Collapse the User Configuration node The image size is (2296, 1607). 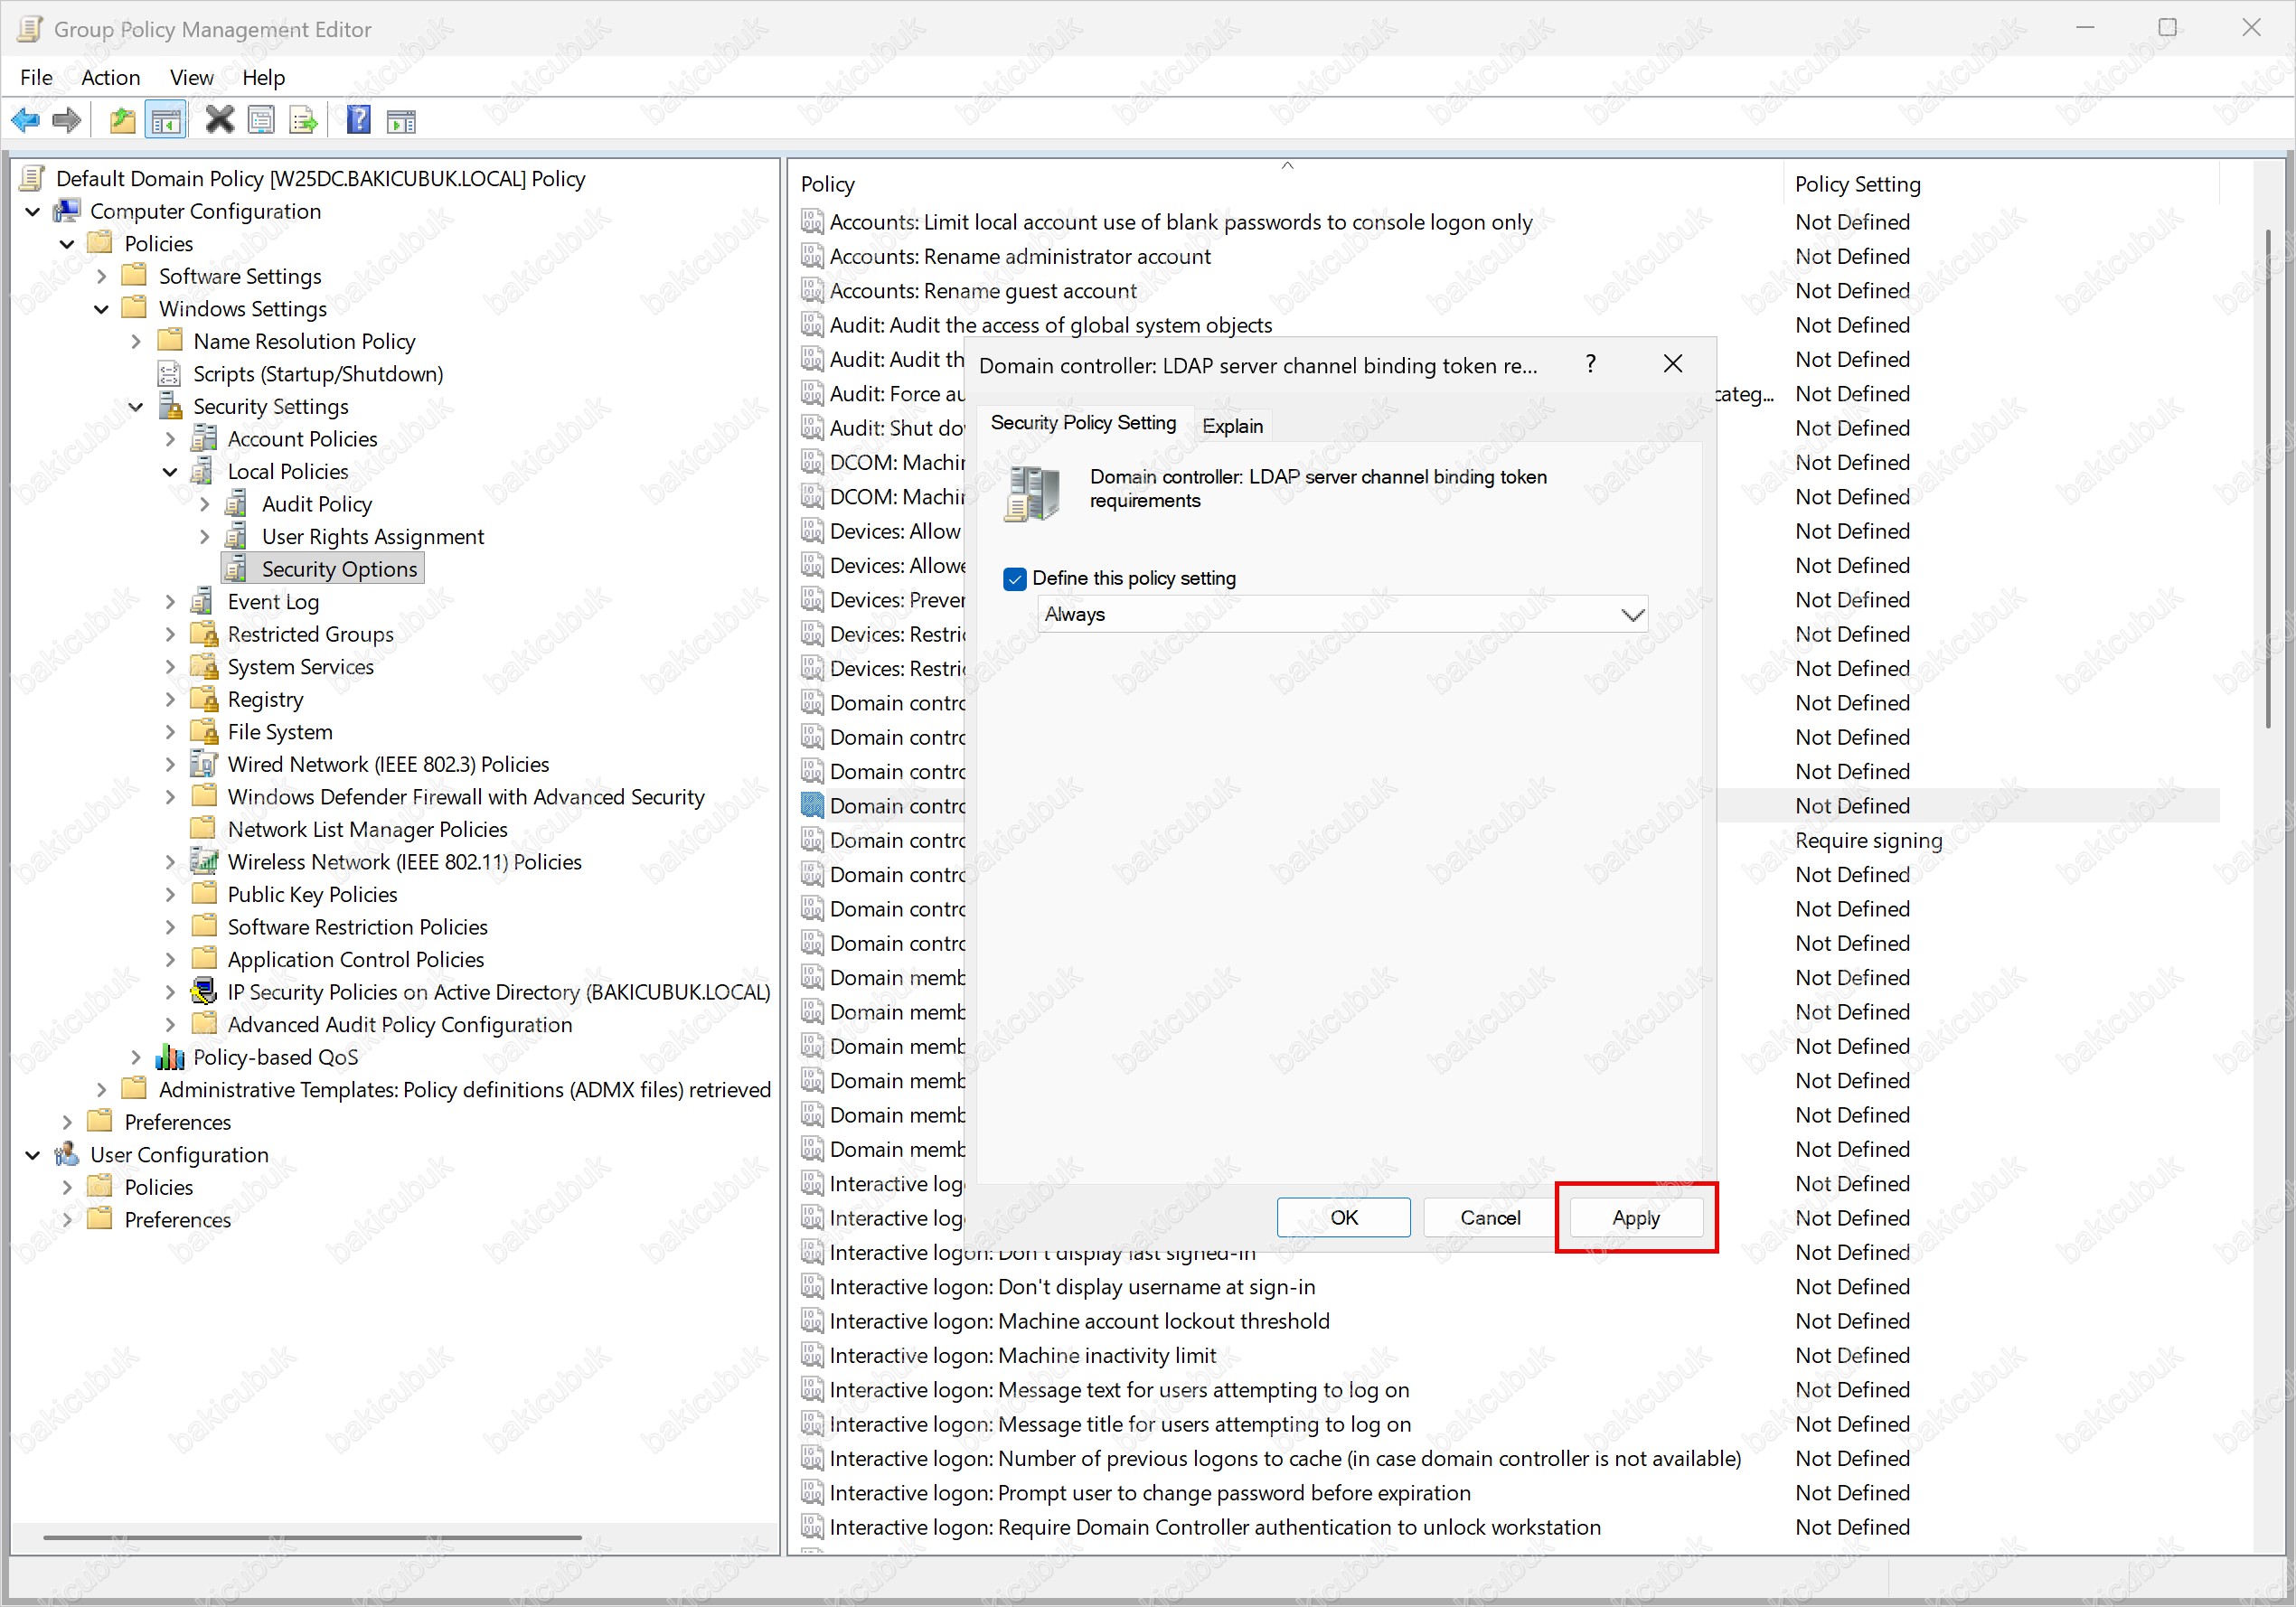pos(33,1154)
